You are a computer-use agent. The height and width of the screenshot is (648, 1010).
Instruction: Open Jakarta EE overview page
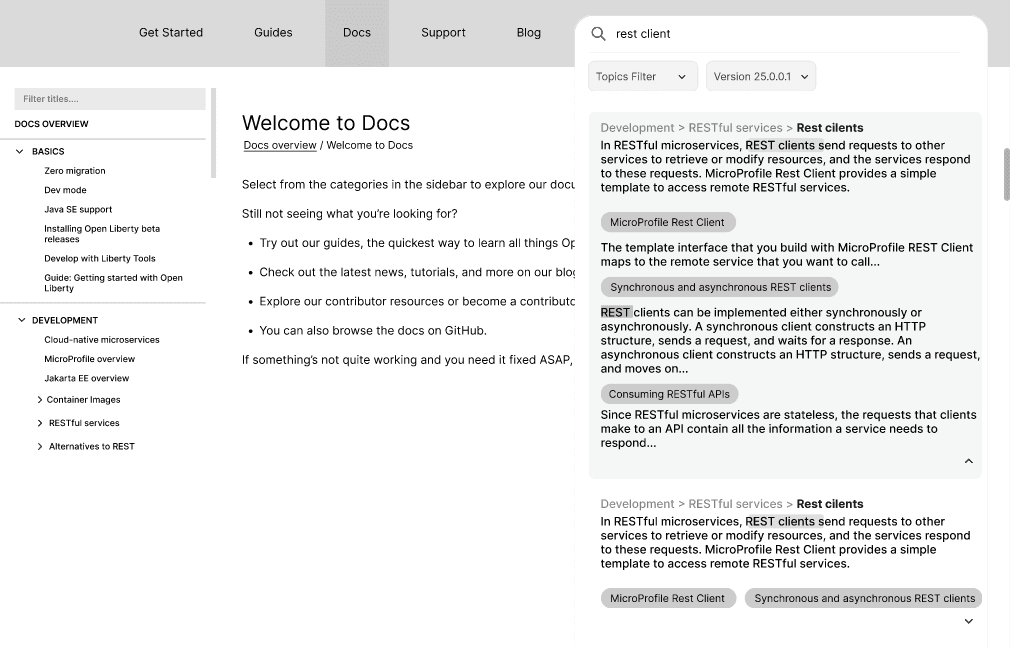click(x=86, y=378)
